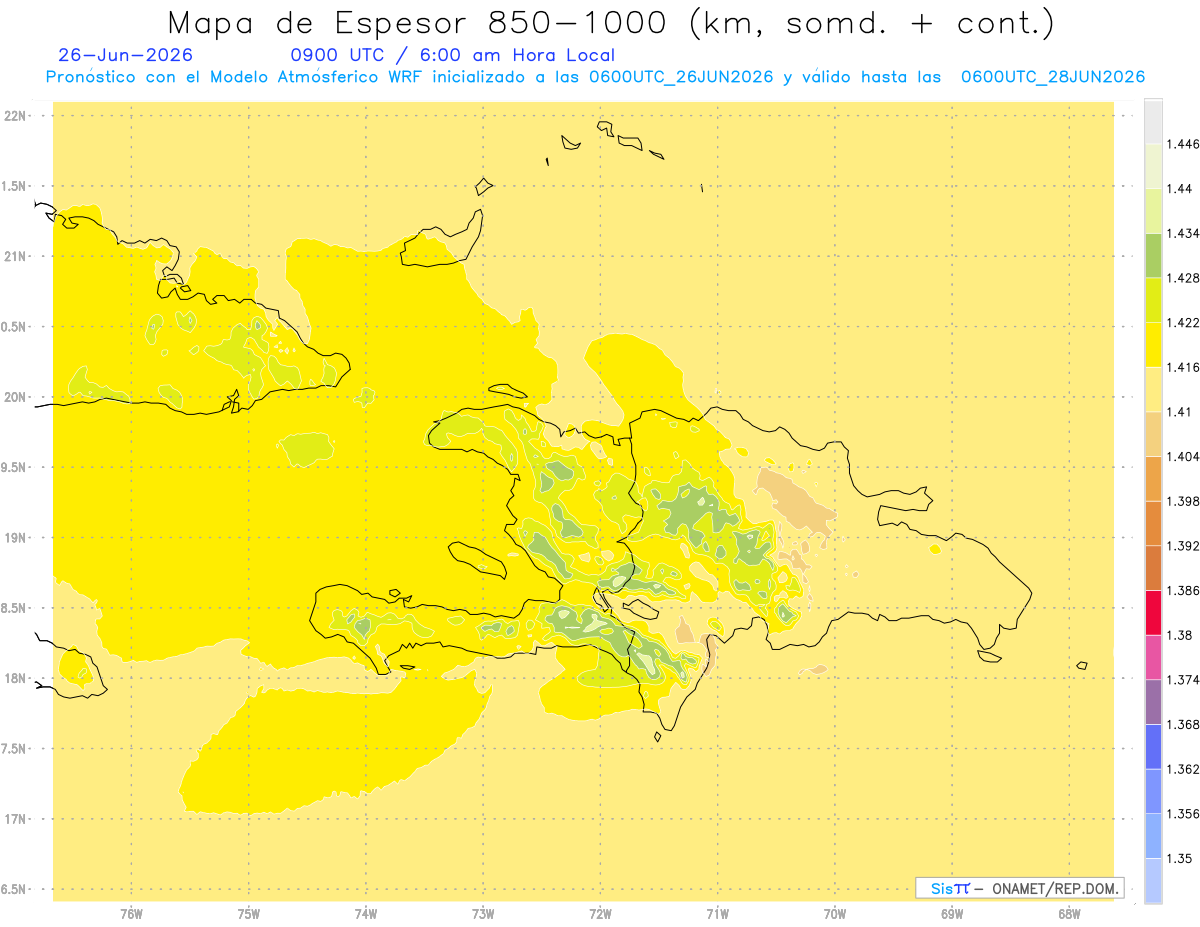Click the 'ONAMET/REP.DOM.' credit box
This screenshot has height=927, width=1200.
(1019, 888)
